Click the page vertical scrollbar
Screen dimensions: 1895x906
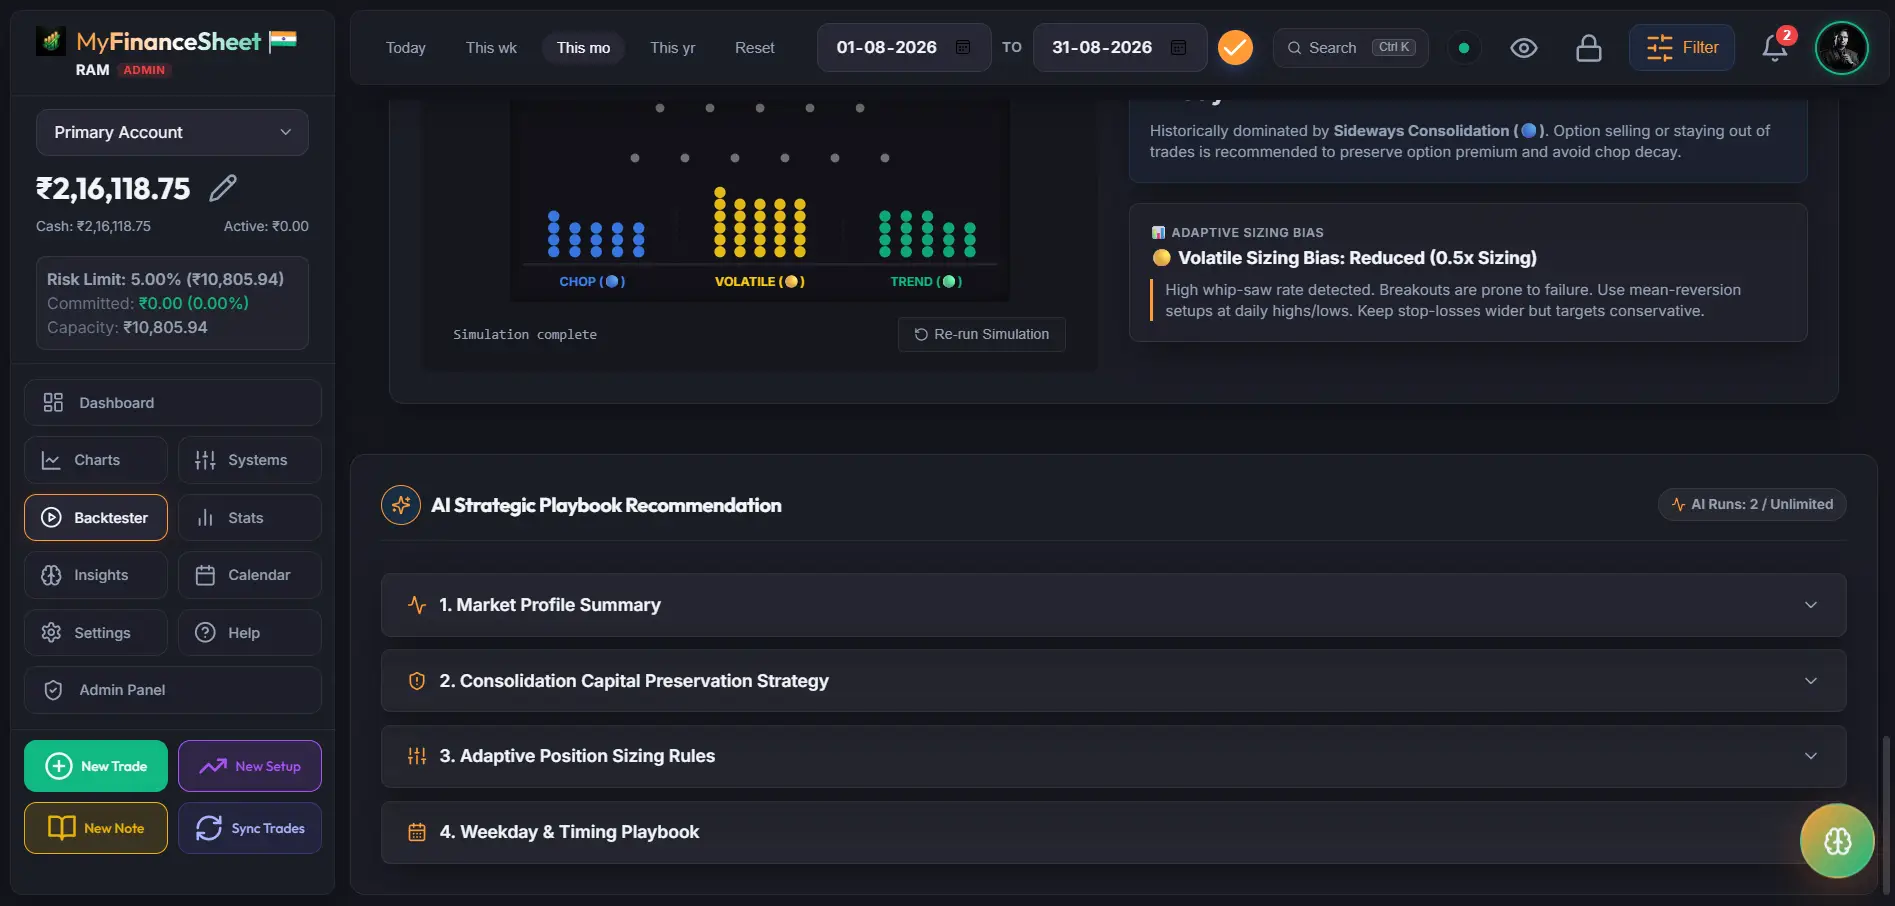[1886, 815]
